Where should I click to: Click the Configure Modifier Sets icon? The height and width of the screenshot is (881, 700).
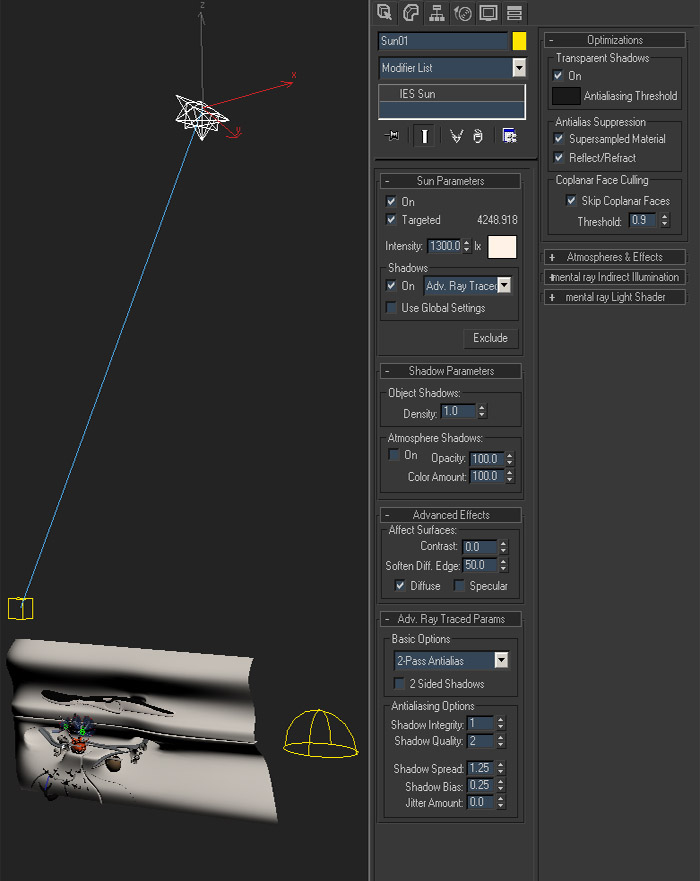(x=509, y=136)
